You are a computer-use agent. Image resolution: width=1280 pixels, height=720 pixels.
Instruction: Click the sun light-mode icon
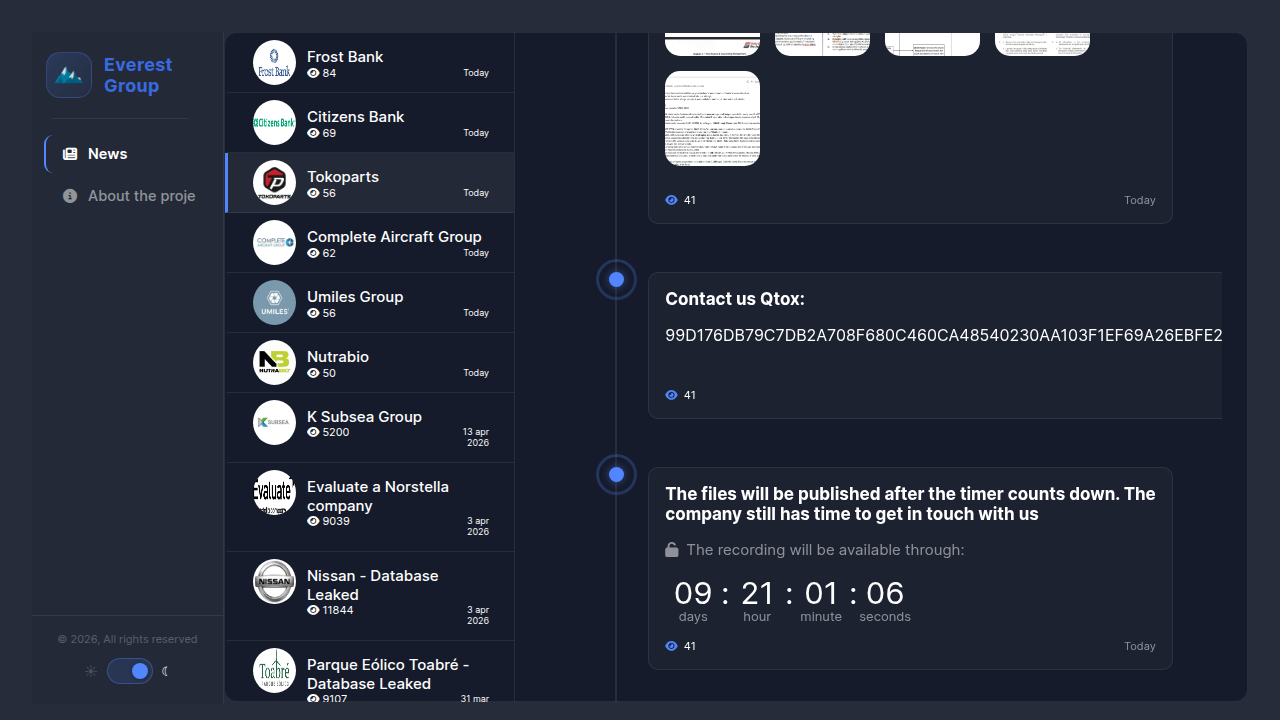91,671
